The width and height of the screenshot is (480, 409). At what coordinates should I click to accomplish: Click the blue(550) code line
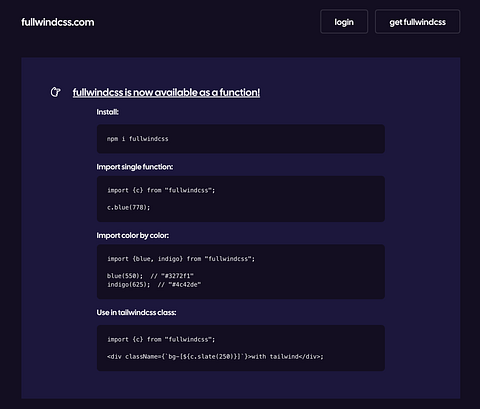click(125, 276)
